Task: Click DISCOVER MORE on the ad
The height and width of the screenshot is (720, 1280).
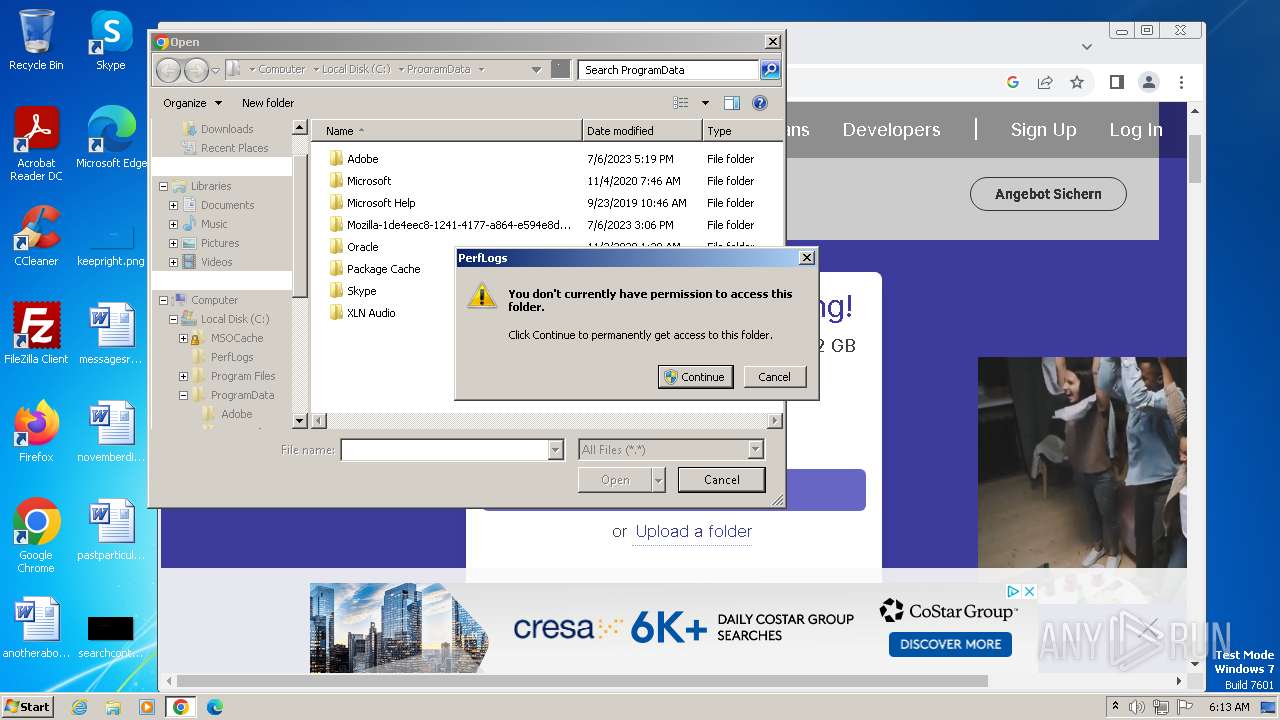Action: click(x=950, y=644)
